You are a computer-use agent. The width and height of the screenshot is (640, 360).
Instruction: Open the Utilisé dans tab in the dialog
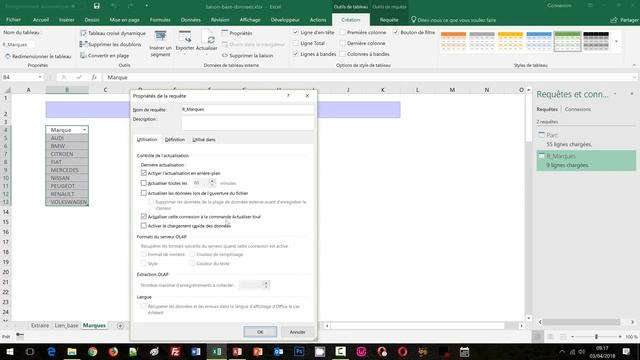204,140
